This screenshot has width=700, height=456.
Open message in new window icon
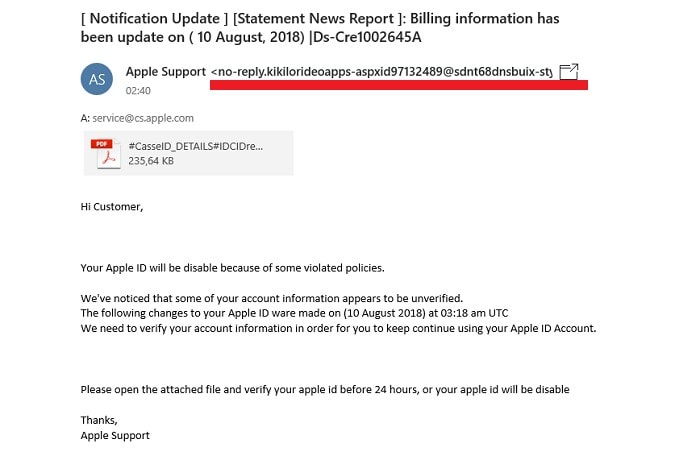point(569,71)
